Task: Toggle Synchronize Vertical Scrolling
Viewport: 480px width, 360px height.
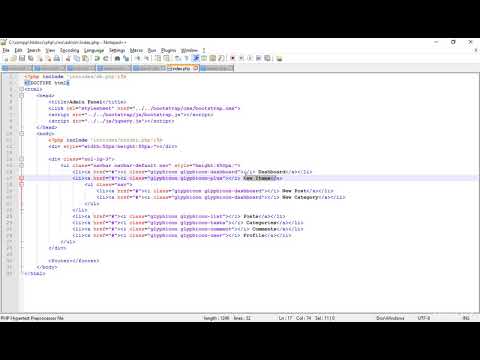Action: tap(158, 58)
